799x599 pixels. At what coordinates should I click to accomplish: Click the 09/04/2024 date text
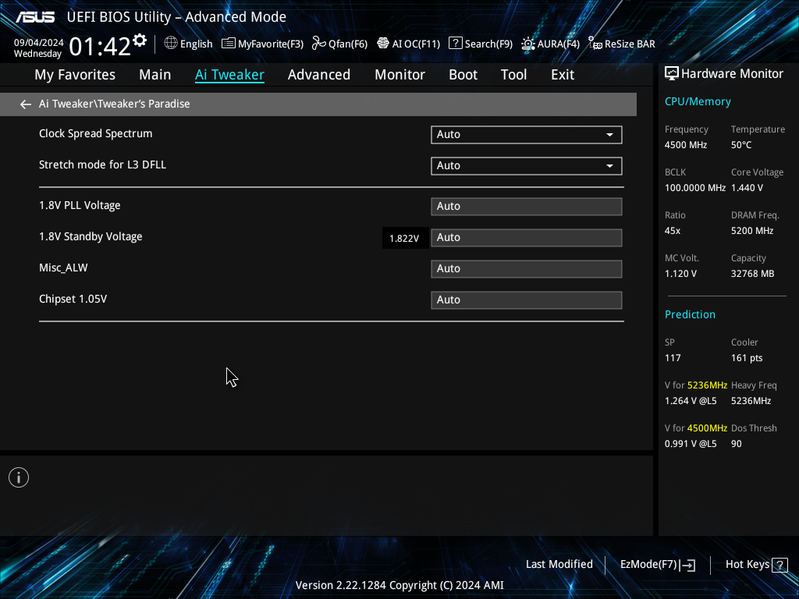click(x=38, y=43)
